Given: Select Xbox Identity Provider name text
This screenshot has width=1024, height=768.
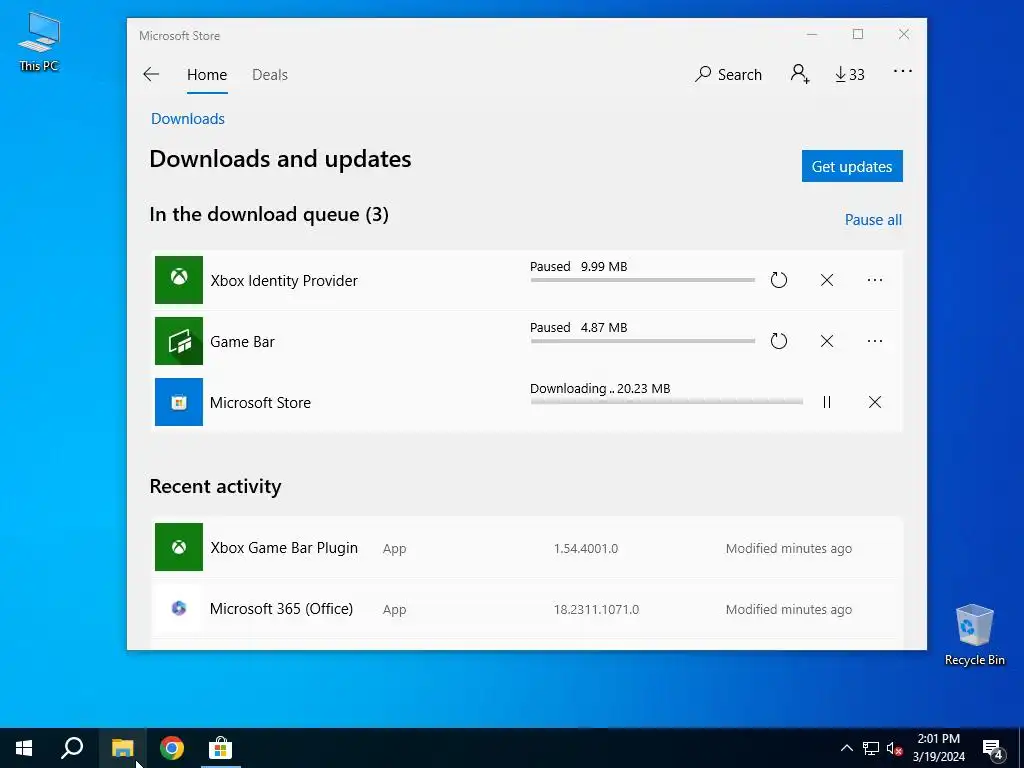Looking at the screenshot, I should click(284, 281).
